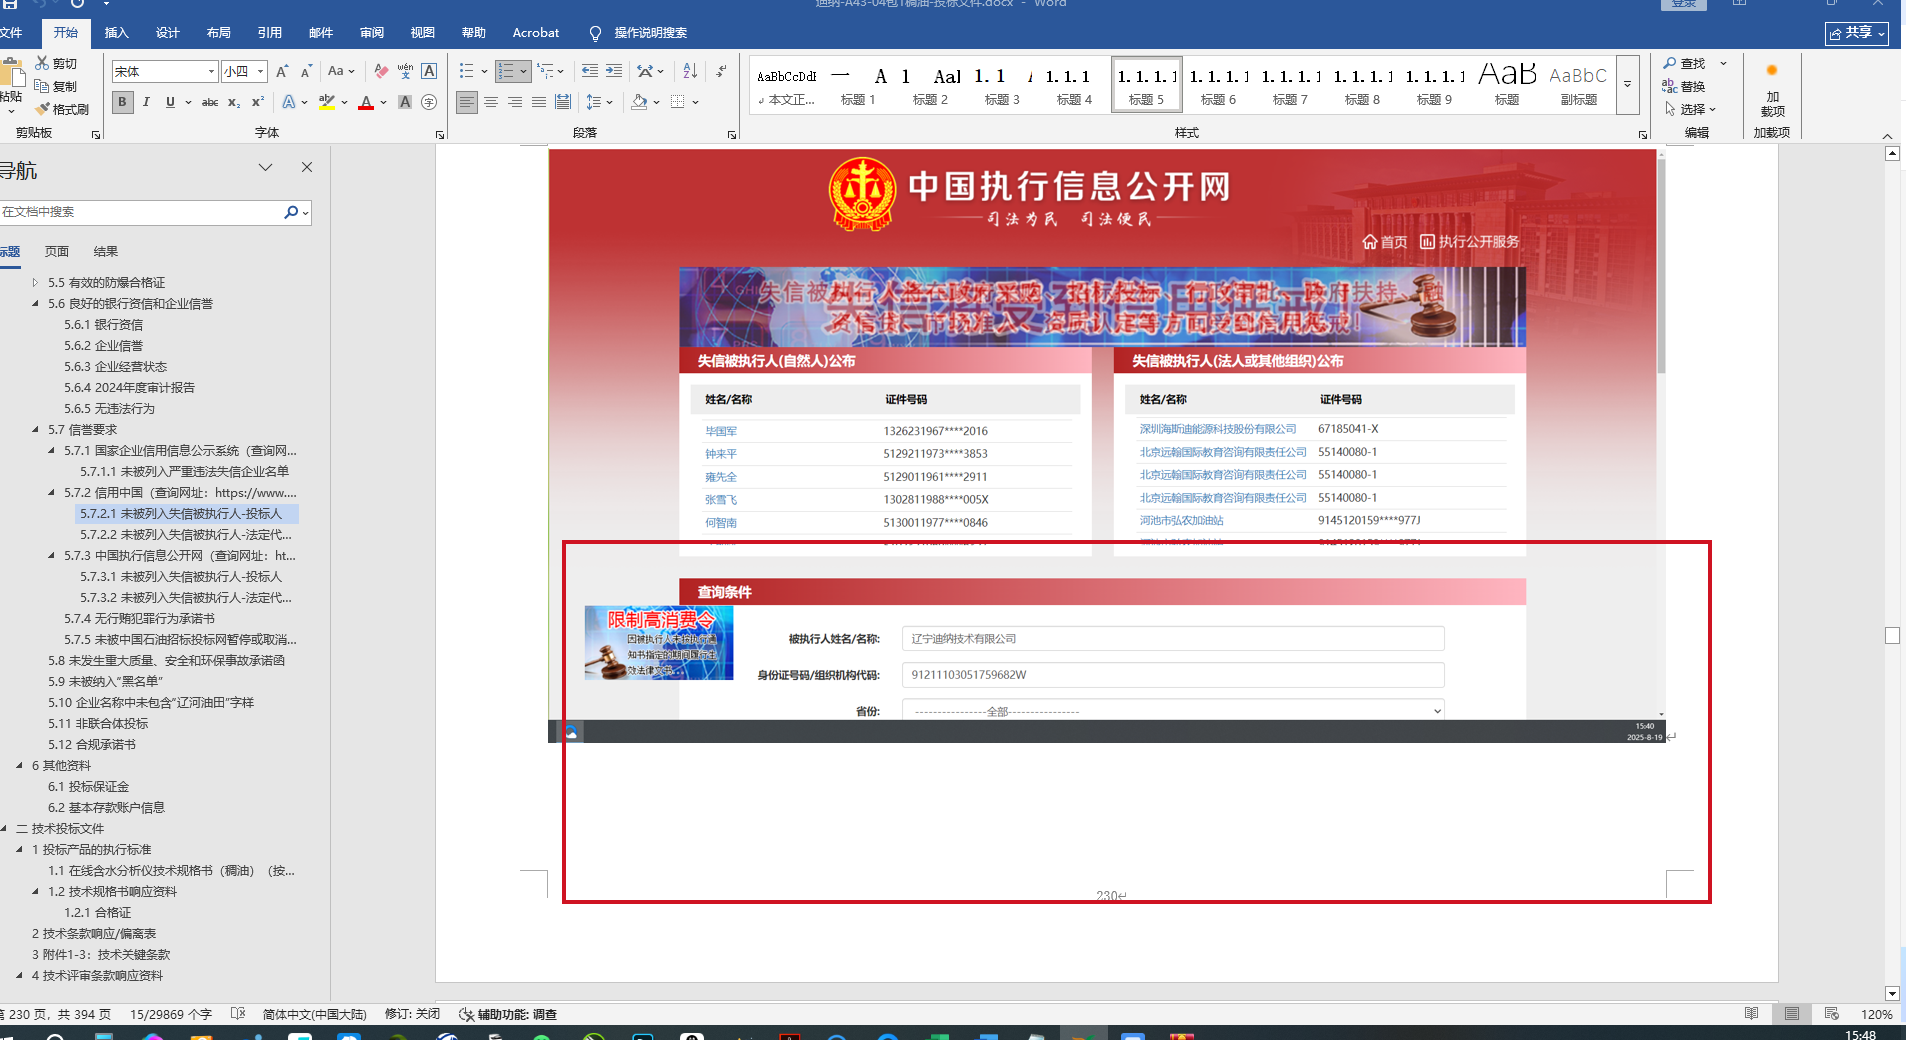Toggle Bold formatting
This screenshot has width=1906, height=1040.
123,102
